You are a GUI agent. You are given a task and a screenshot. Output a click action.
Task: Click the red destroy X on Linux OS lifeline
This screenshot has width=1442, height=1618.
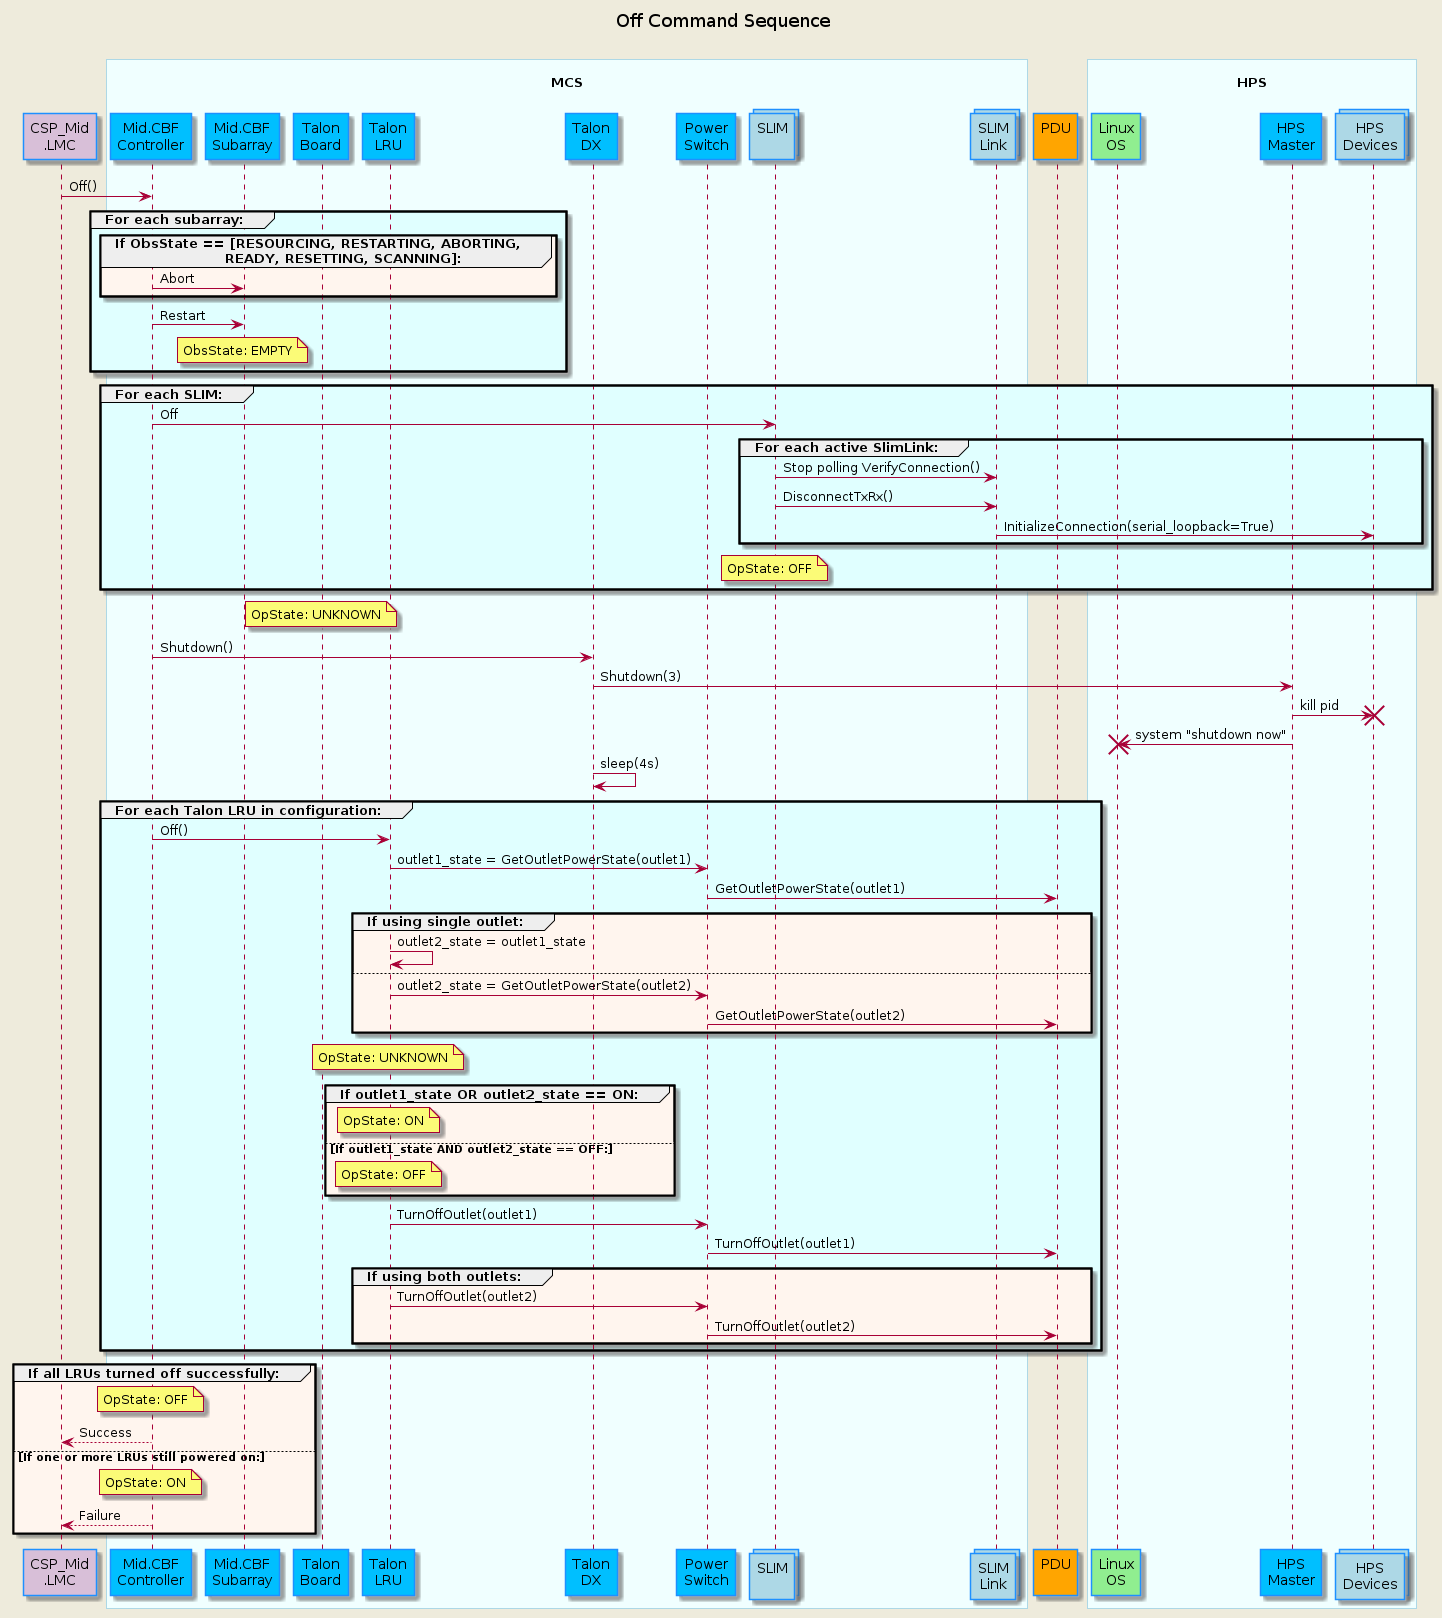(x=1118, y=744)
